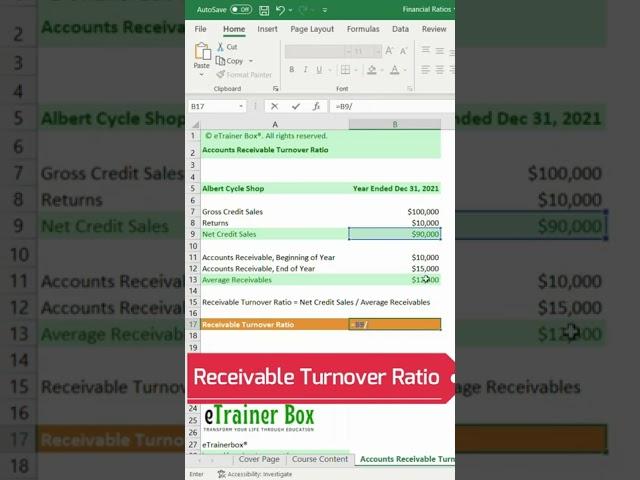
Task: Open the Review ribbon tab
Action: [434, 29]
